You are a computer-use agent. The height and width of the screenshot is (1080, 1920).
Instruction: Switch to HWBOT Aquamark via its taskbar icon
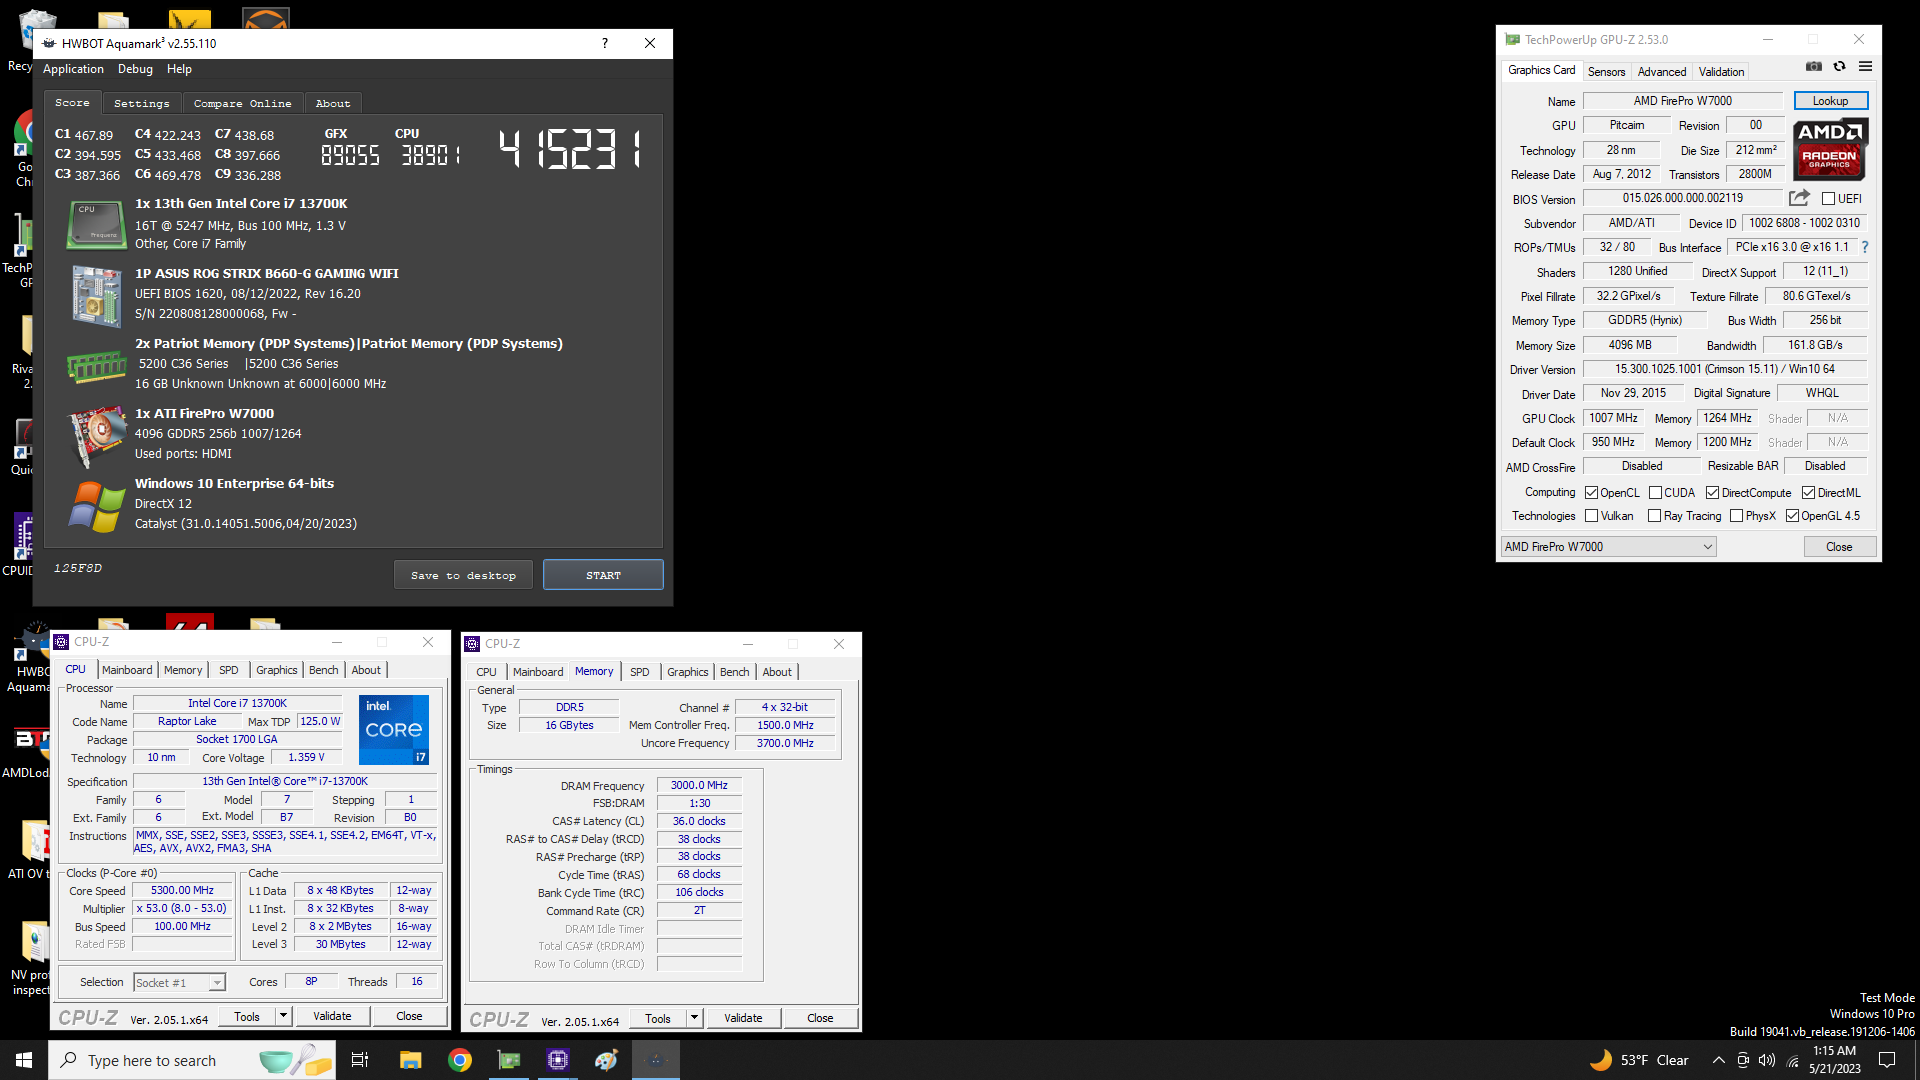coord(656,1060)
